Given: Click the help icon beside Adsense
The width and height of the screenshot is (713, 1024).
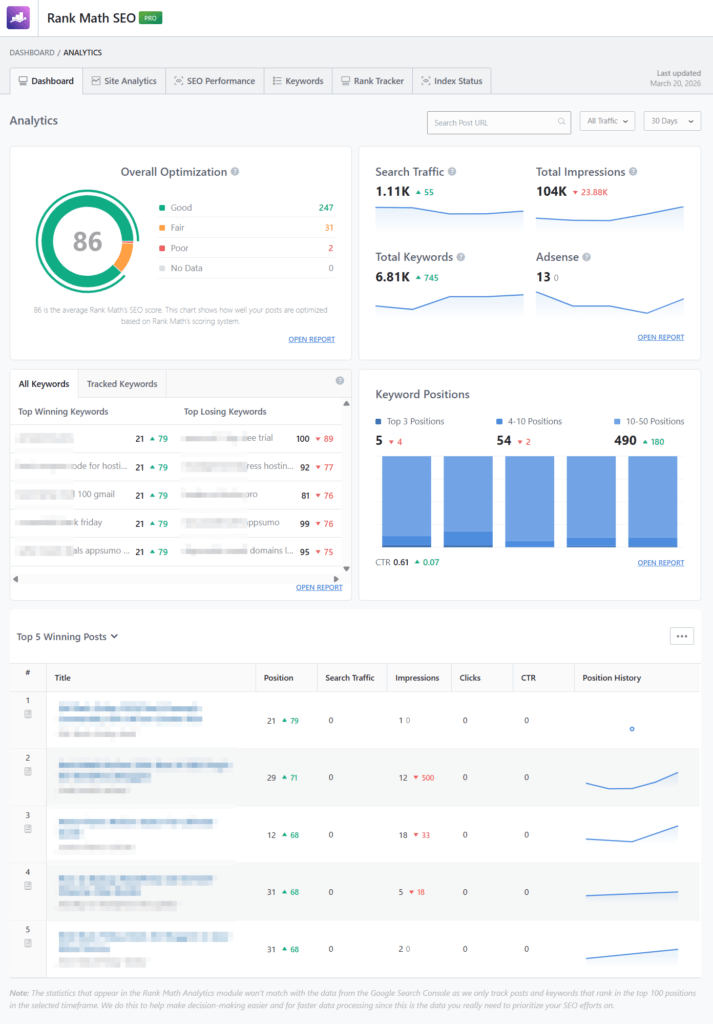Looking at the screenshot, I should pyautogui.click(x=586, y=257).
